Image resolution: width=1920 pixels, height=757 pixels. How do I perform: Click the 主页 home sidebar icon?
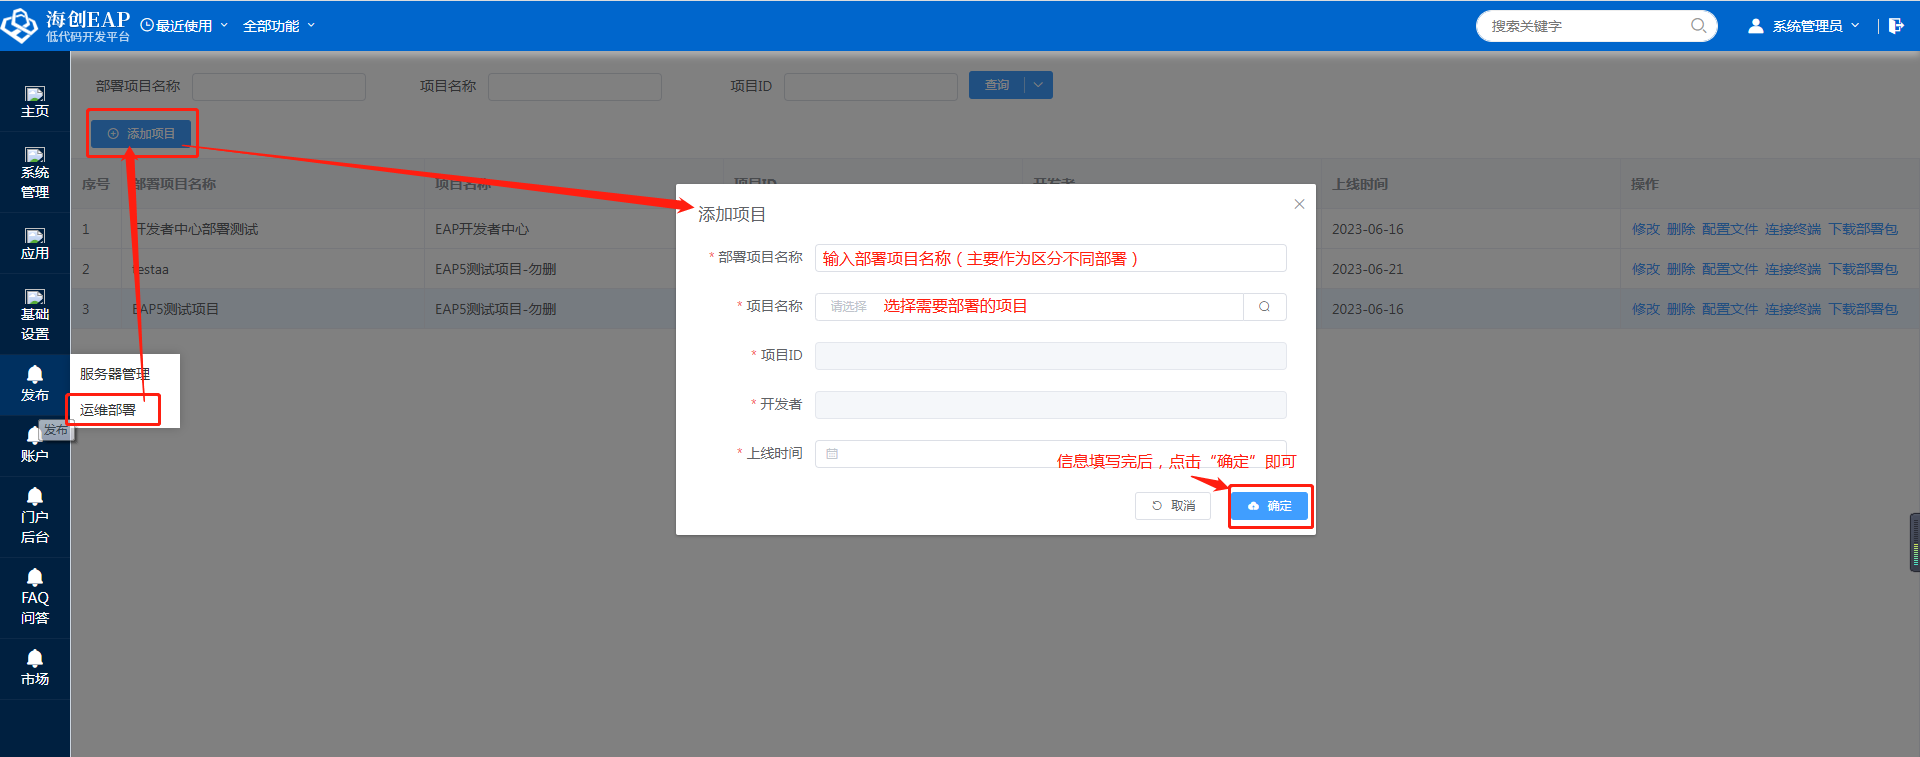click(x=35, y=101)
